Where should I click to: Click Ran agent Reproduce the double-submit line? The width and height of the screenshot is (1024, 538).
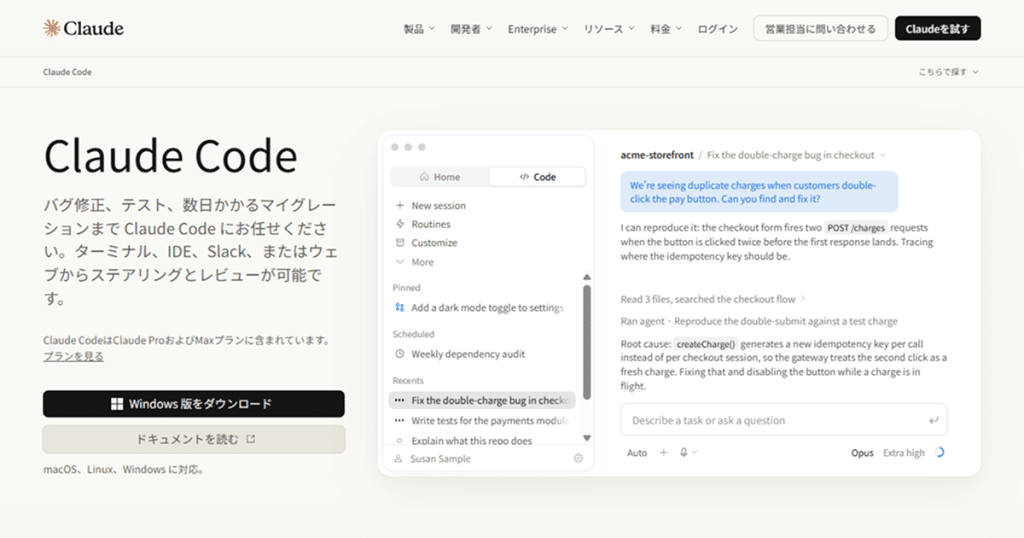(759, 321)
